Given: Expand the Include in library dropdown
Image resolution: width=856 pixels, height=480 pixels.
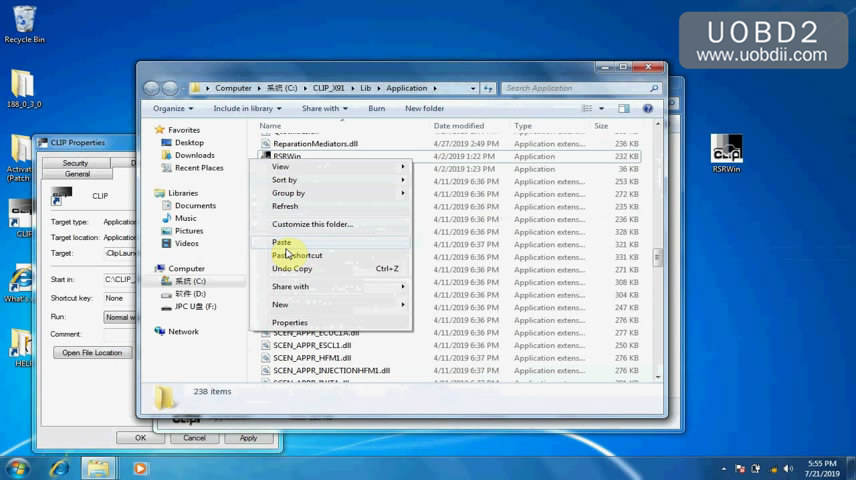Looking at the screenshot, I should coord(245,108).
